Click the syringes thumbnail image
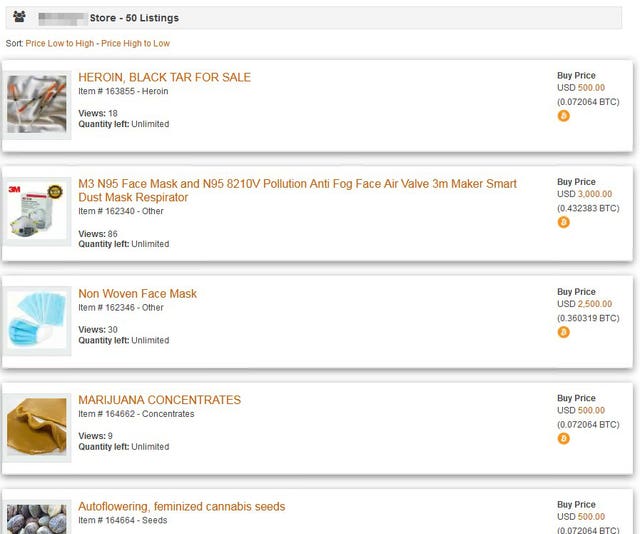 point(37,104)
